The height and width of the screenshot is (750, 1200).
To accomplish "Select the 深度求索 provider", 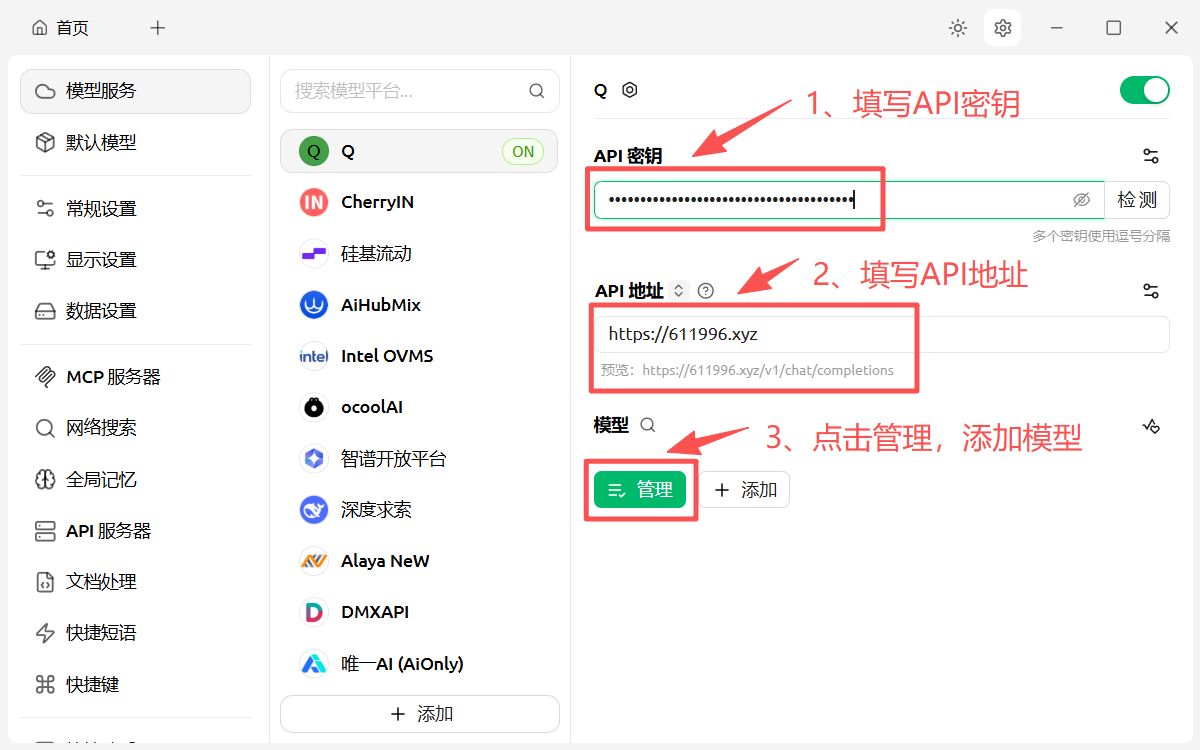I will (419, 510).
